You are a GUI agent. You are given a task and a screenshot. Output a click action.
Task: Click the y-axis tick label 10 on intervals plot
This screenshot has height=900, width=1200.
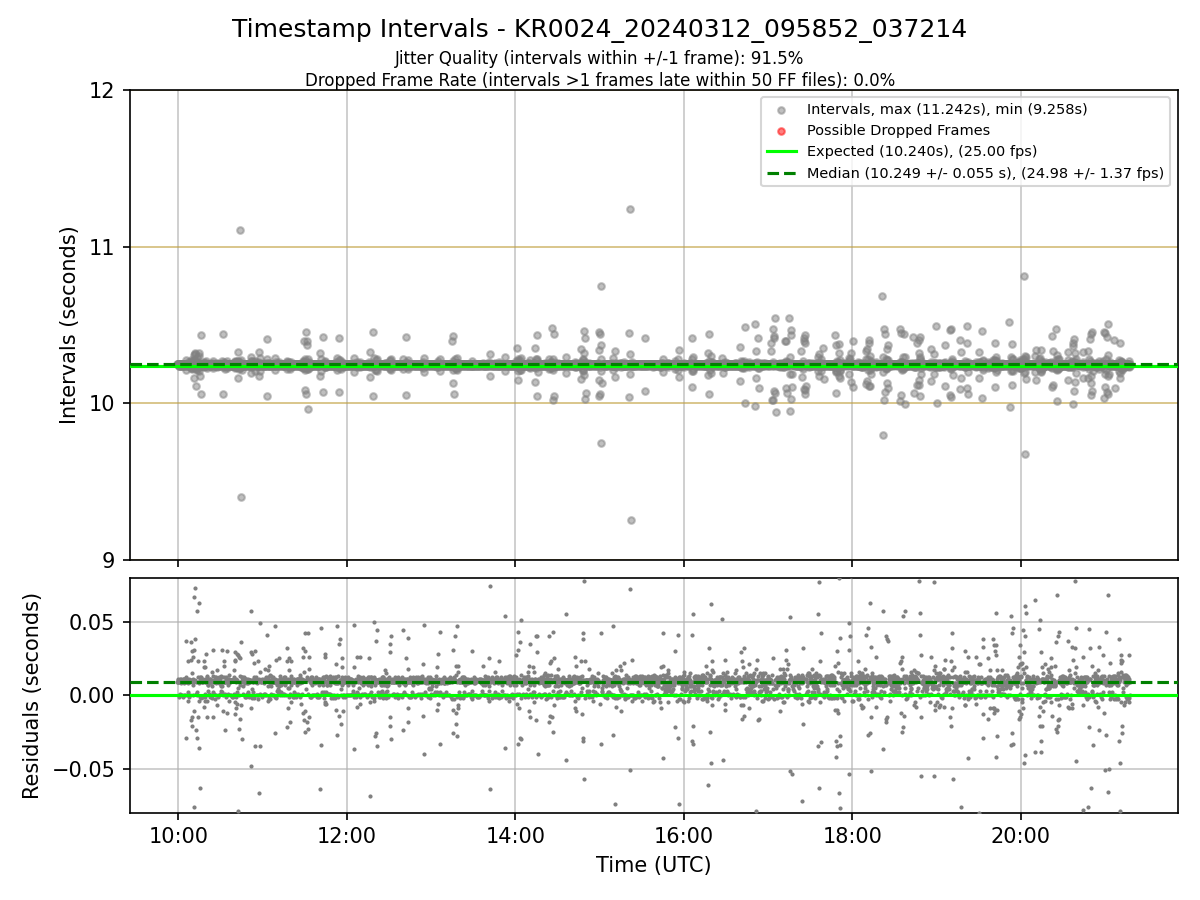point(103,403)
